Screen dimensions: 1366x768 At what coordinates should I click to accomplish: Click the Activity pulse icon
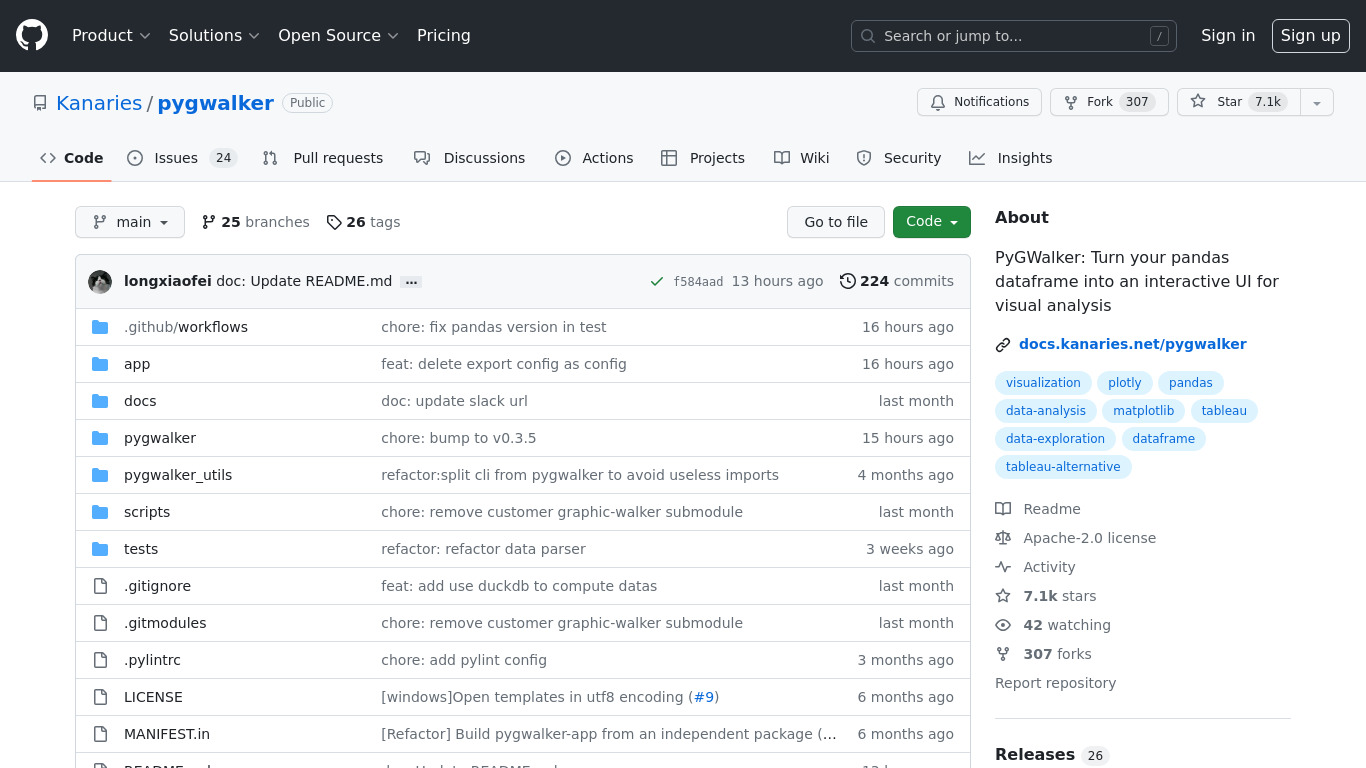point(1003,567)
